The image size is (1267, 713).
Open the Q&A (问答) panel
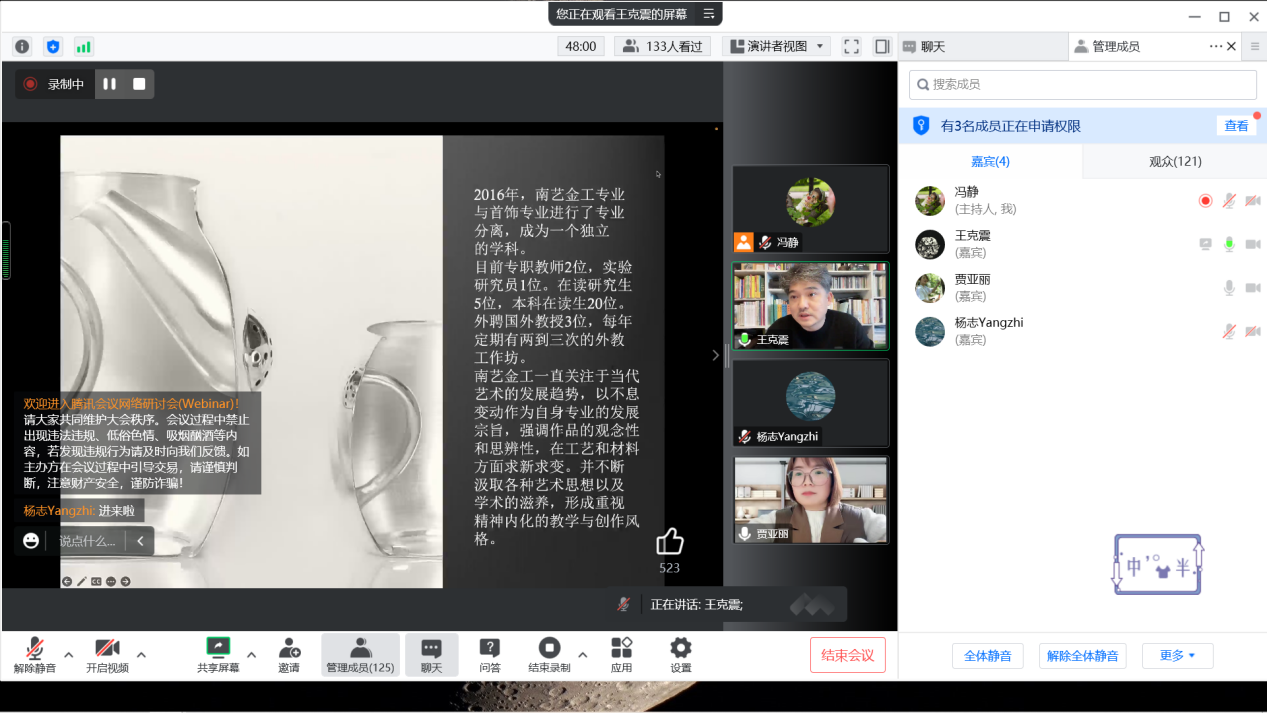point(489,655)
